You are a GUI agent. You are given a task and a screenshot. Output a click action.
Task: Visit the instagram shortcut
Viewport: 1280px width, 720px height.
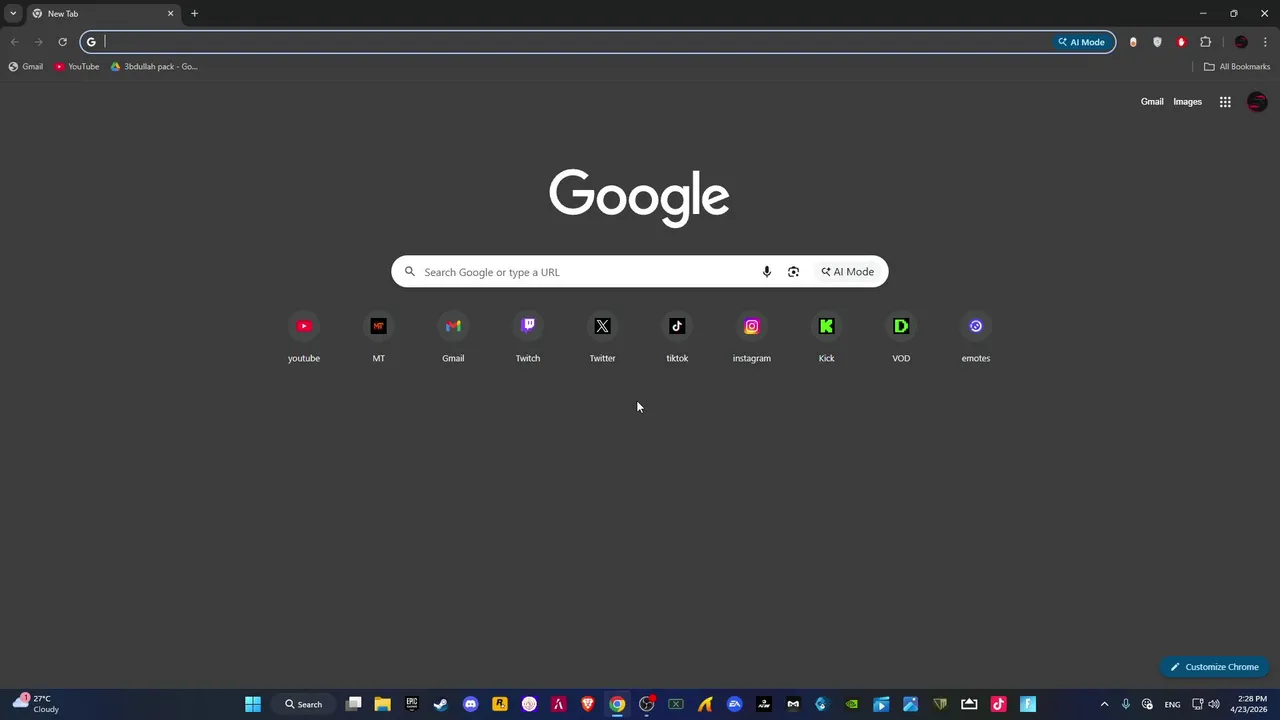[x=752, y=338]
